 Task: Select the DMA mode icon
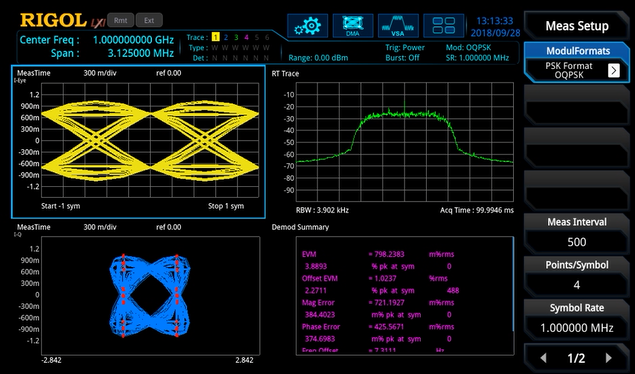(x=353, y=26)
